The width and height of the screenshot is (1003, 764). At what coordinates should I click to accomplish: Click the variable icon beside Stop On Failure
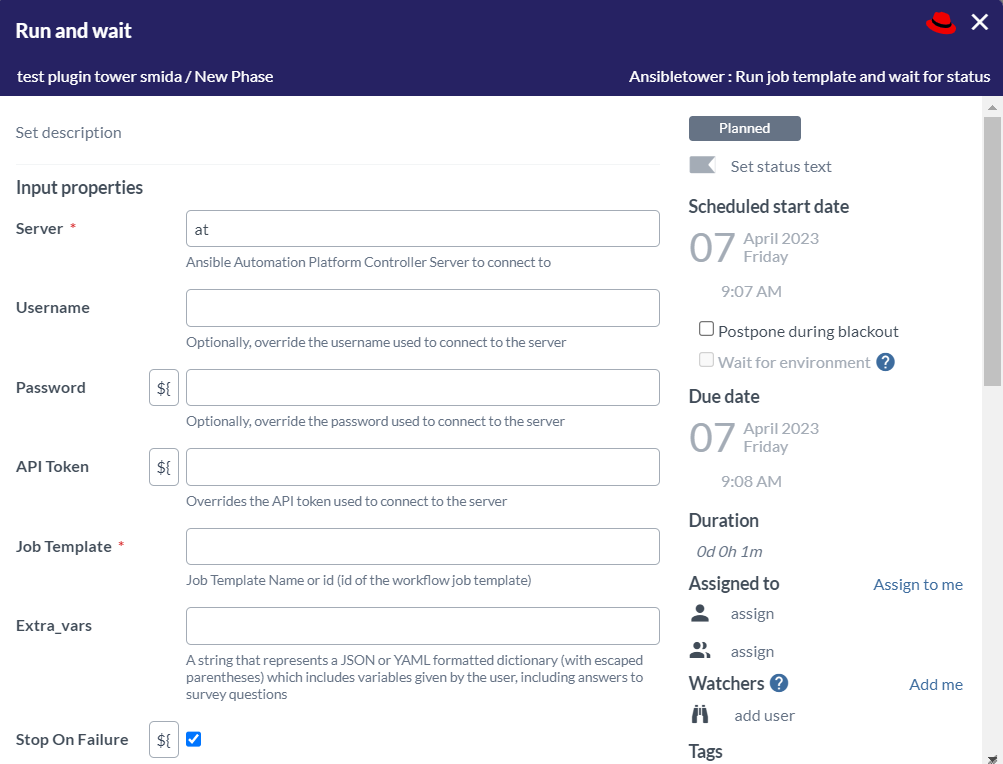164,740
